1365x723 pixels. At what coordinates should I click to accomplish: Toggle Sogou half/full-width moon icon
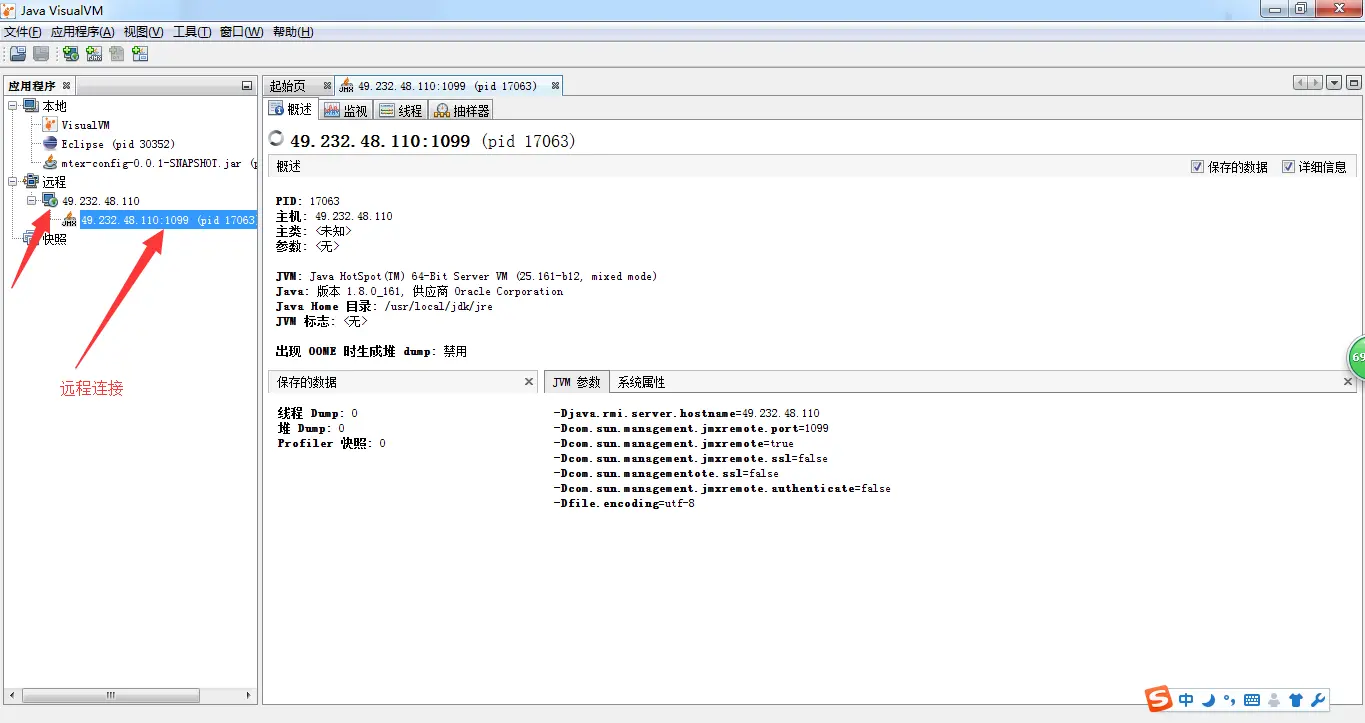(1208, 699)
